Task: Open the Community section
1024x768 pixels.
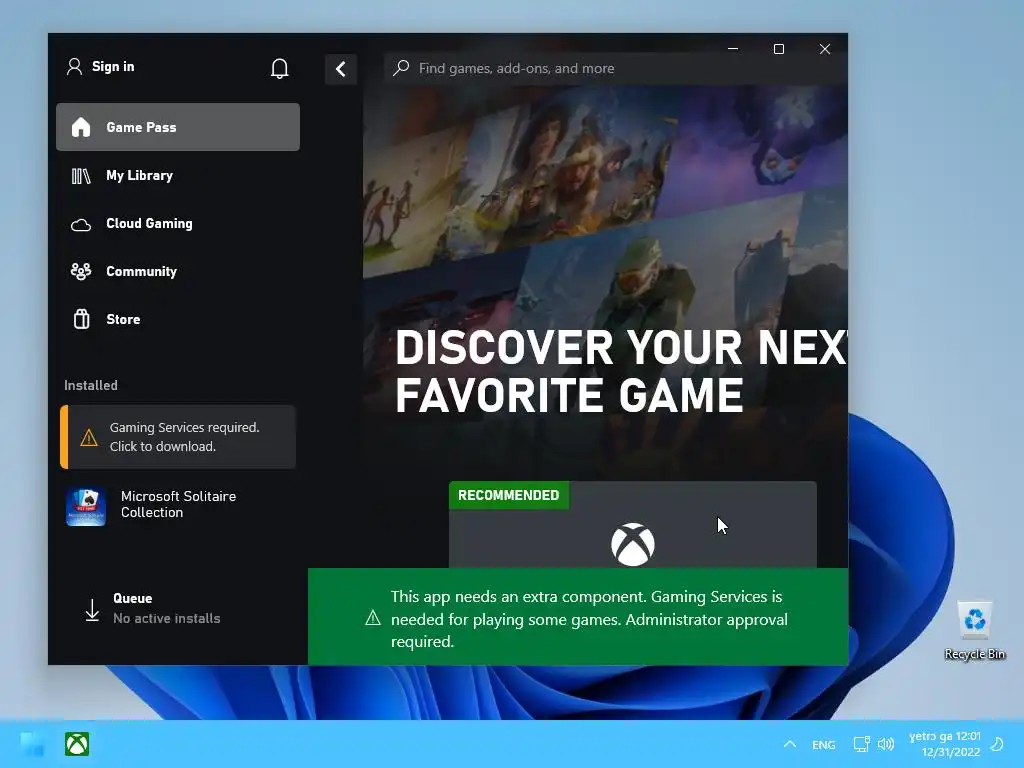Action: click(x=178, y=271)
